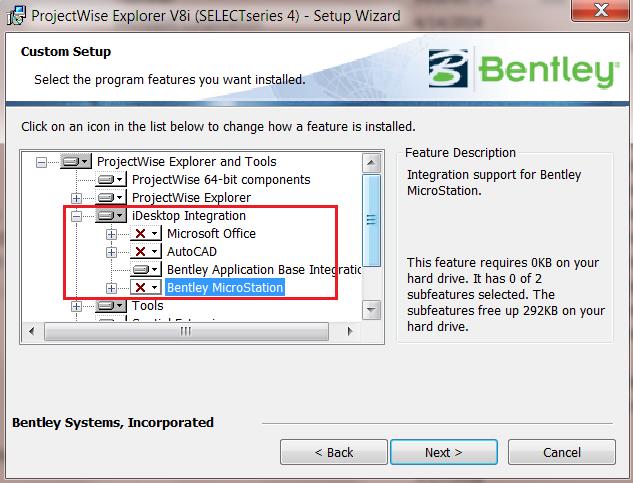Viewport: 633px width, 483px height.
Task: Expand the Tools tree node
Action: pyautogui.click(x=76, y=307)
